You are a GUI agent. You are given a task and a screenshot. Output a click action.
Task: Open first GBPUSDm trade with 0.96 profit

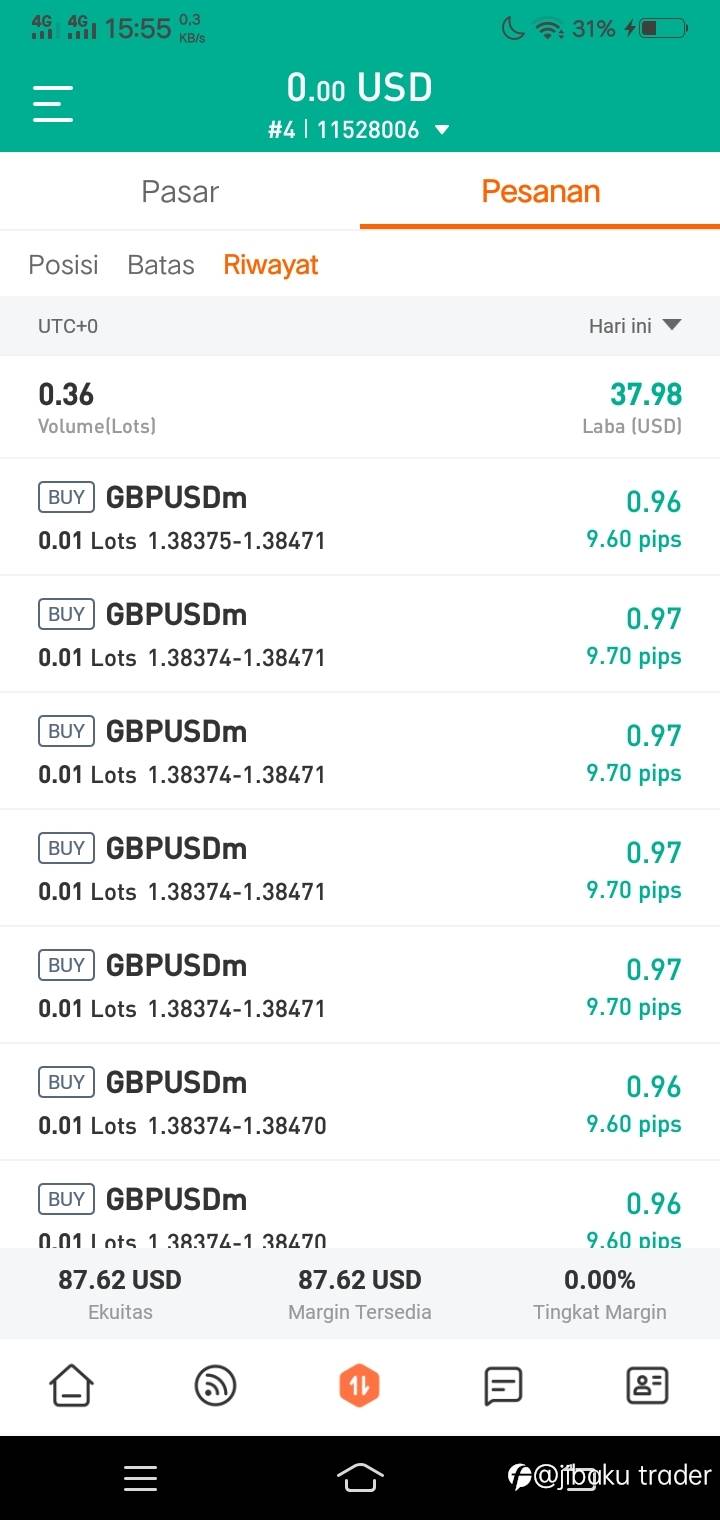360,517
